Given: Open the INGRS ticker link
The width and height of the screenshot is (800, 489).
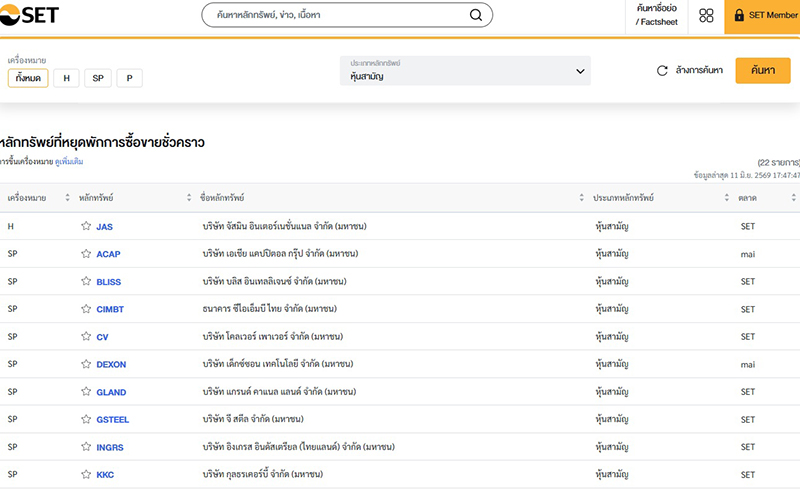Looking at the screenshot, I should 110,447.
